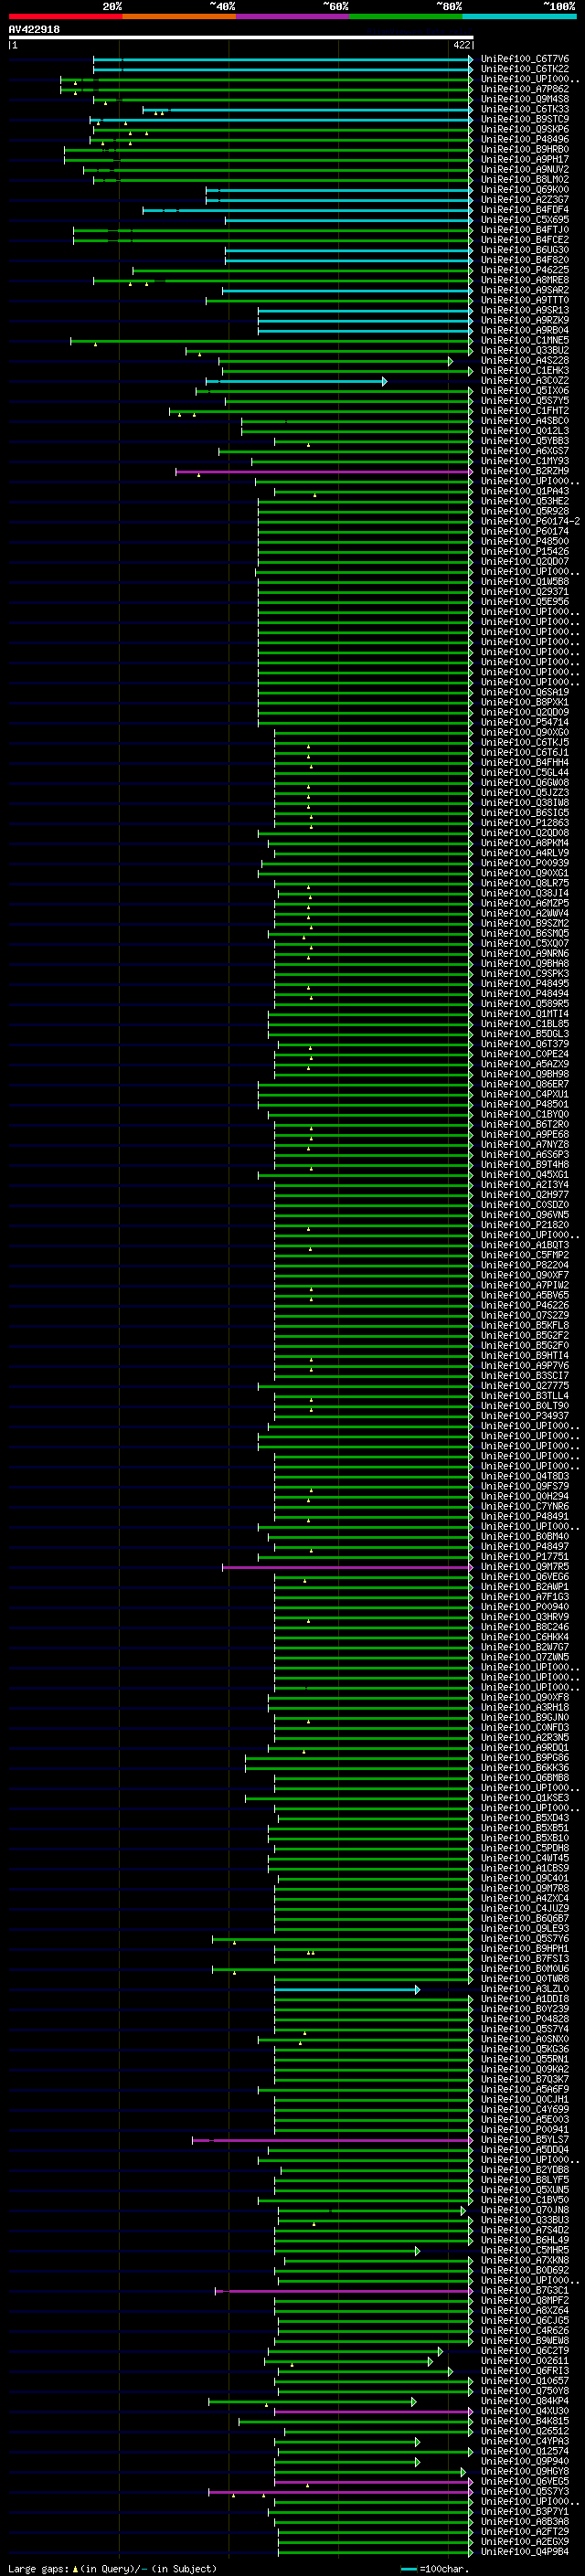The height and width of the screenshot is (2576, 585).
Task: Select hit label UniRef100_O02611
Action: pos(525,2361)
